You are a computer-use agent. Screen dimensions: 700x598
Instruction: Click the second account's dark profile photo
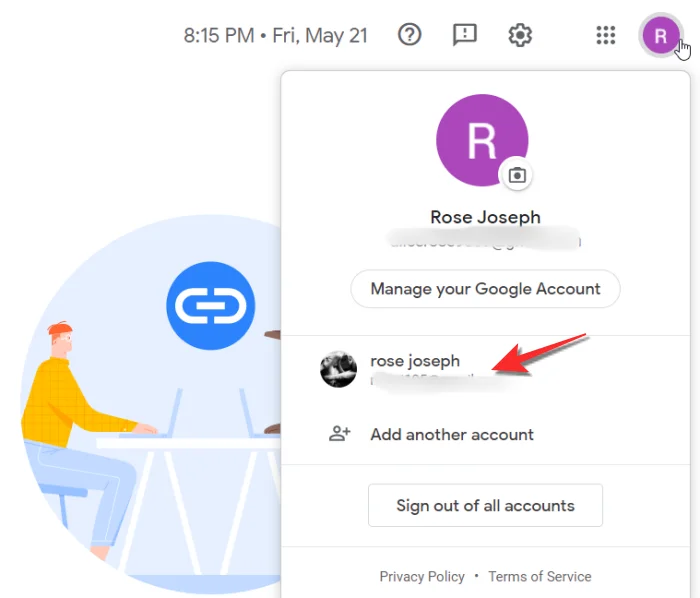[x=339, y=369]
